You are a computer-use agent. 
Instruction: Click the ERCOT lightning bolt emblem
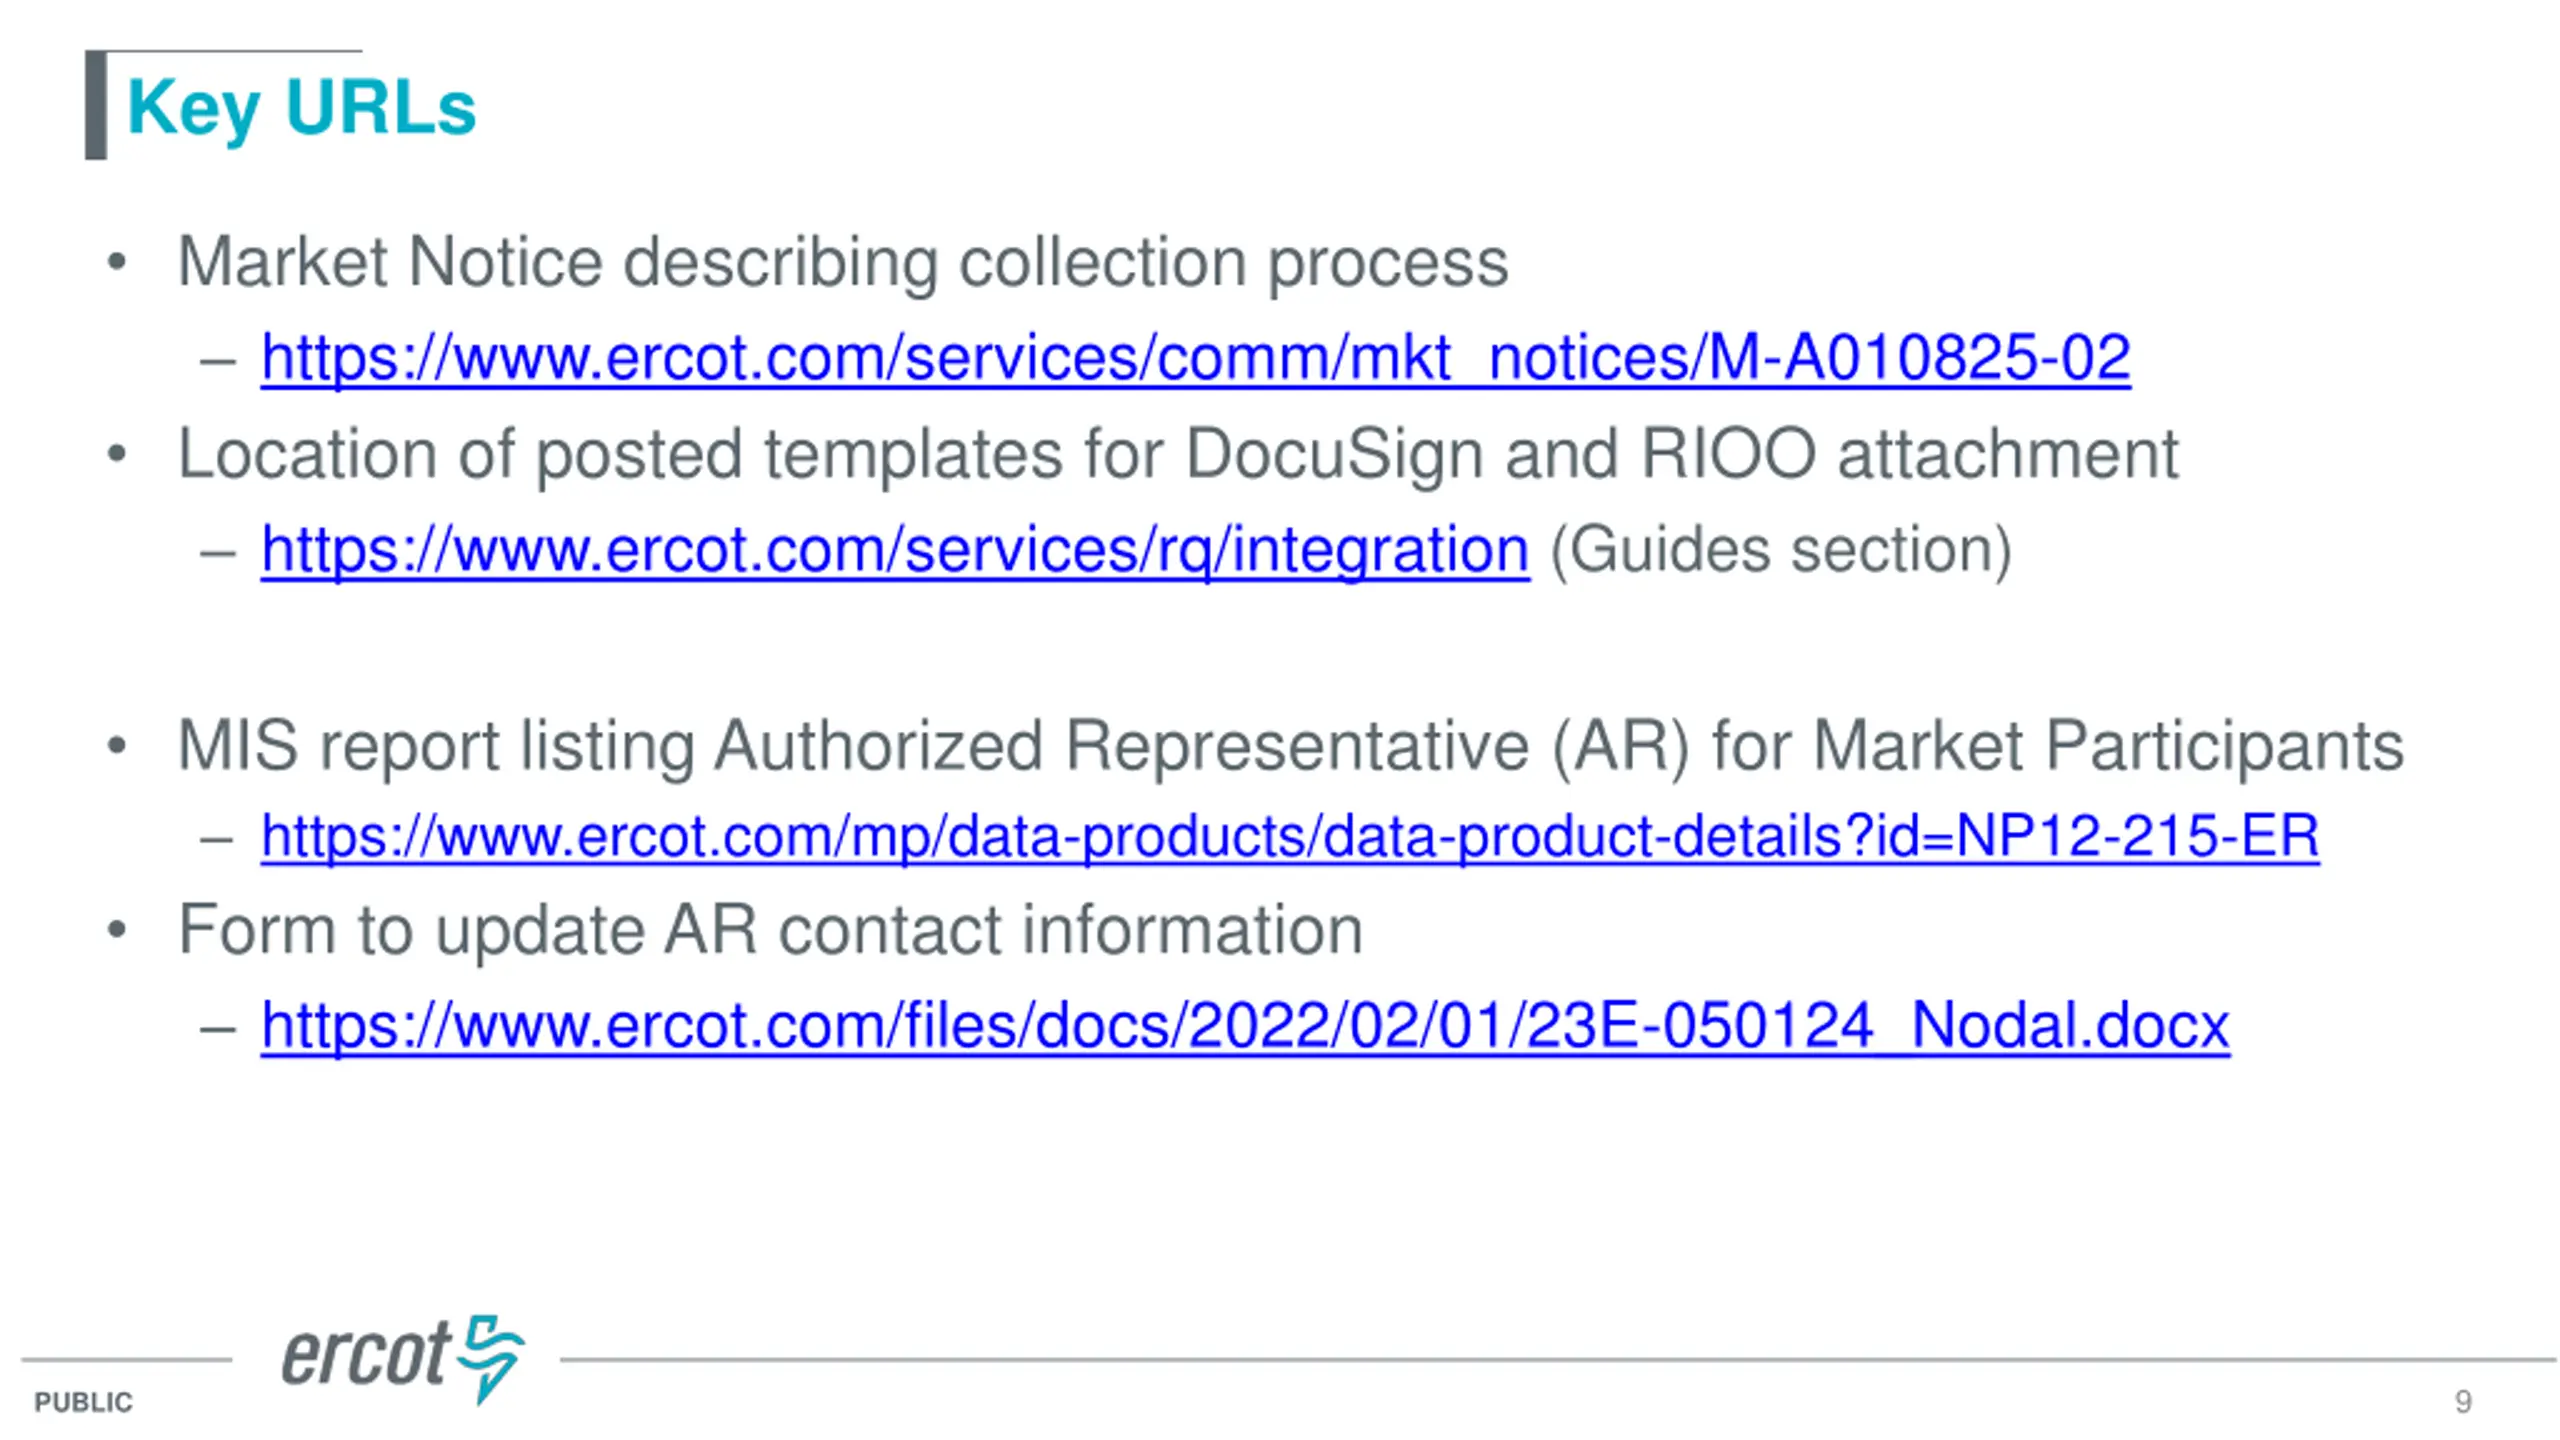(x=490, y=1359)
